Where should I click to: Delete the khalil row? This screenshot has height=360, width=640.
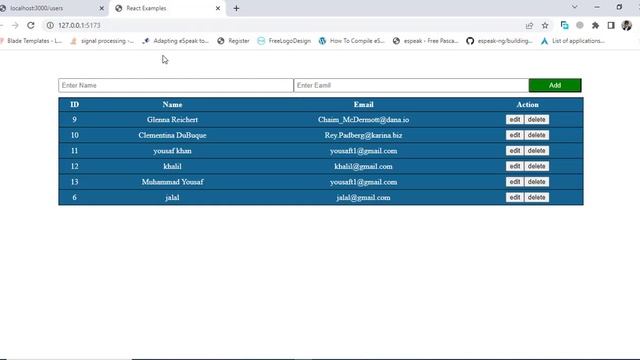click(x=536, y=166)
